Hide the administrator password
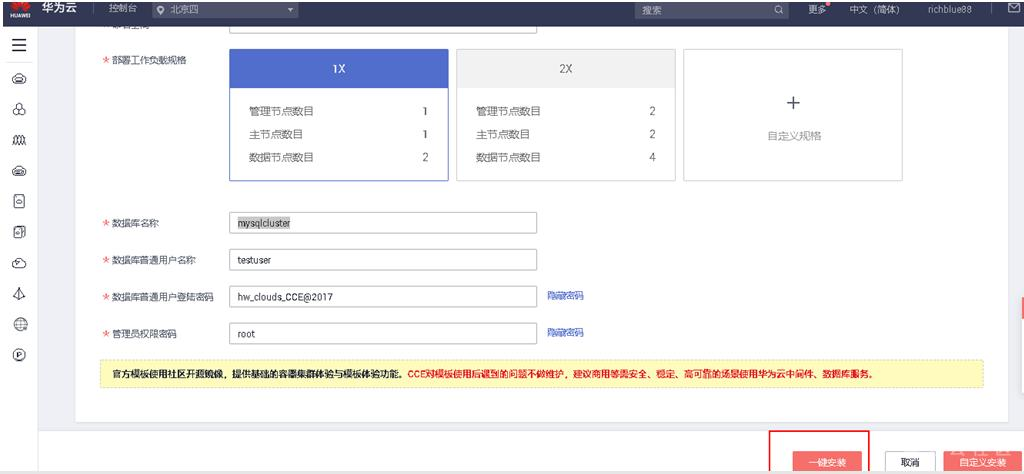This screenshot has width=1024, height=474. pos(565,333)
